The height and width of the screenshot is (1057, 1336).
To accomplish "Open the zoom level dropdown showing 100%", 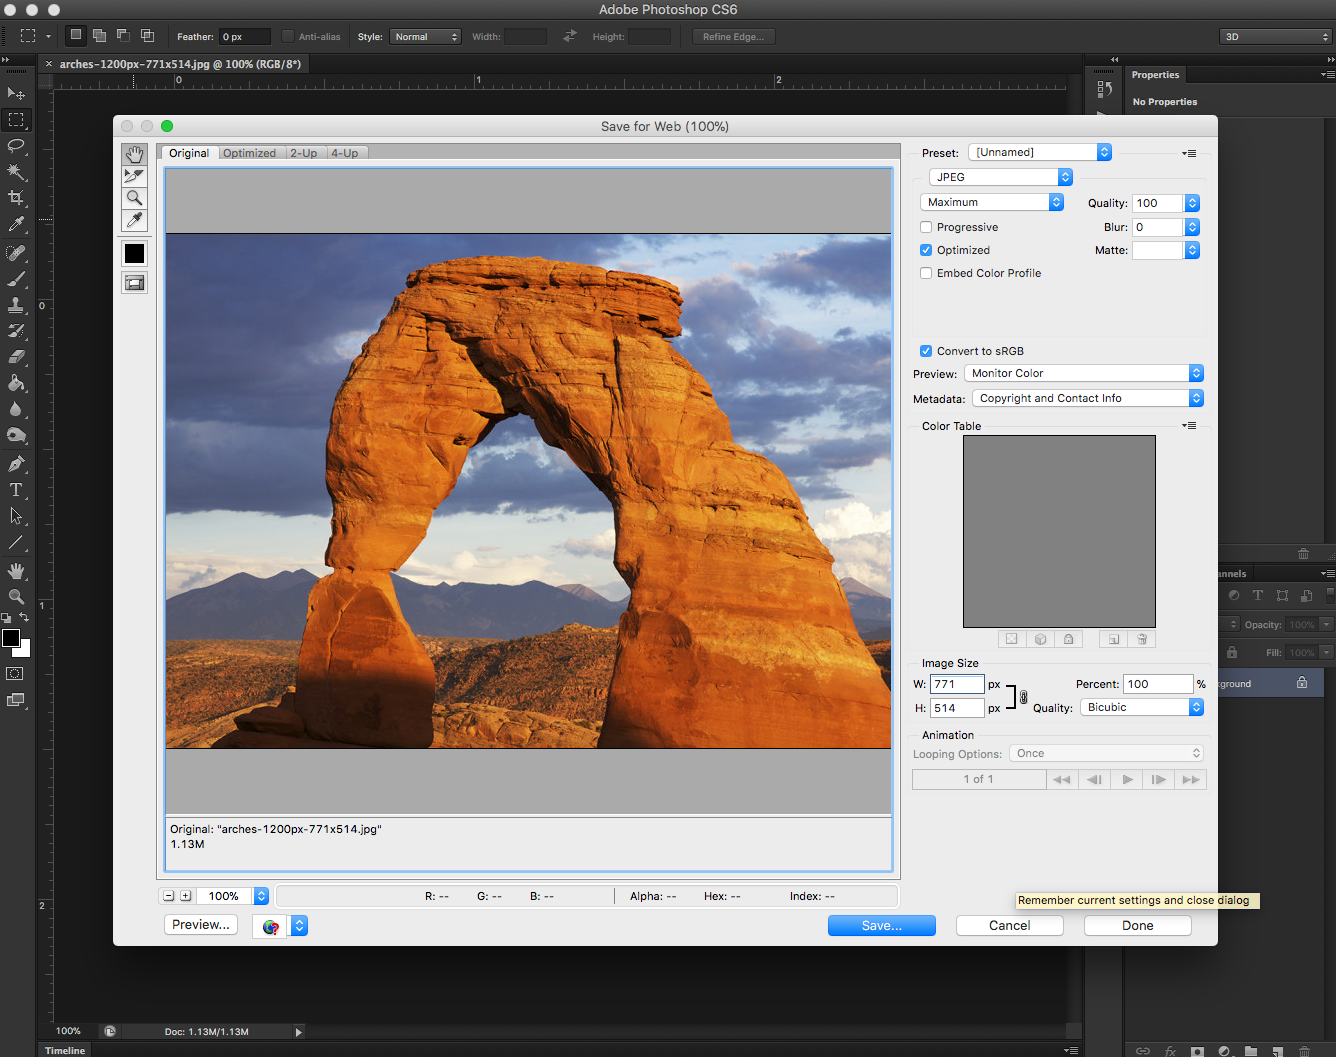I will [x=261, y=896].
